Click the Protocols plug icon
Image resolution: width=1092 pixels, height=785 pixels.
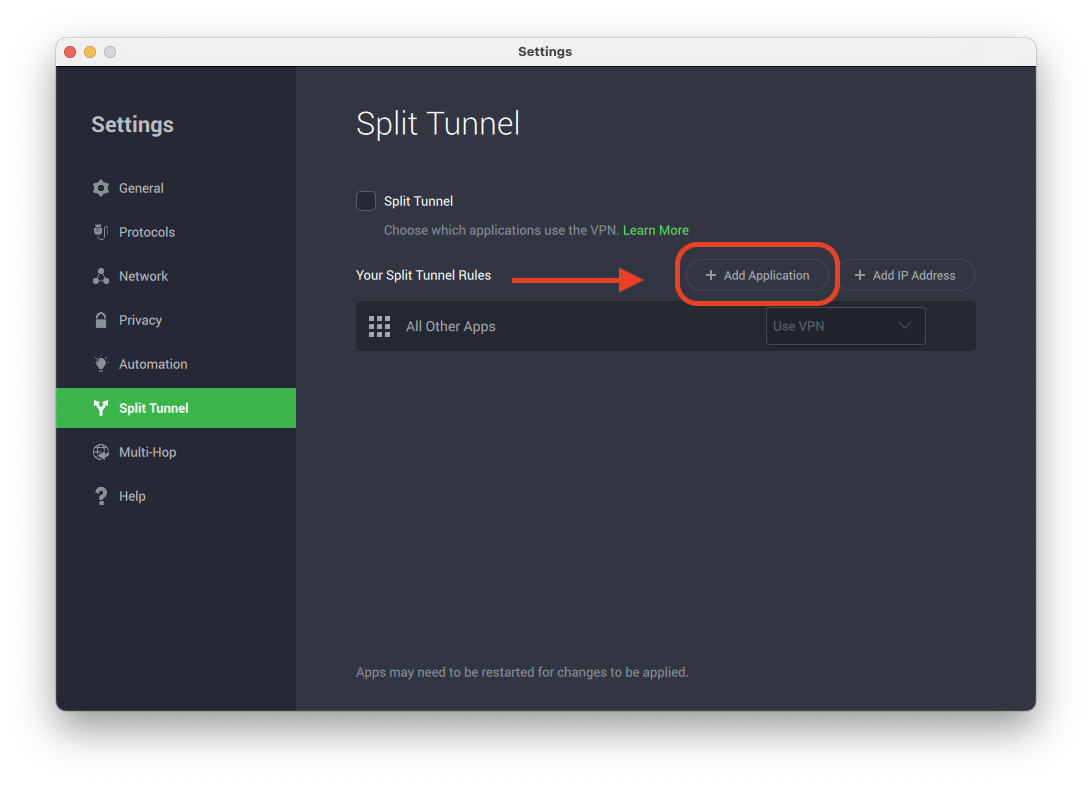pos(101,232)
